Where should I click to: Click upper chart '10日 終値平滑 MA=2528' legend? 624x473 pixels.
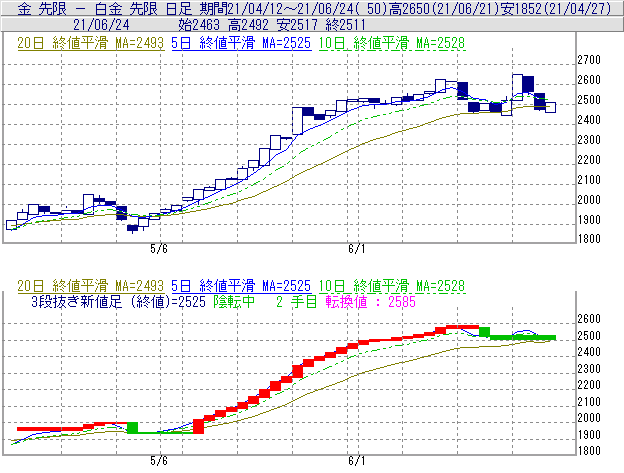click(x=392, y=43)
